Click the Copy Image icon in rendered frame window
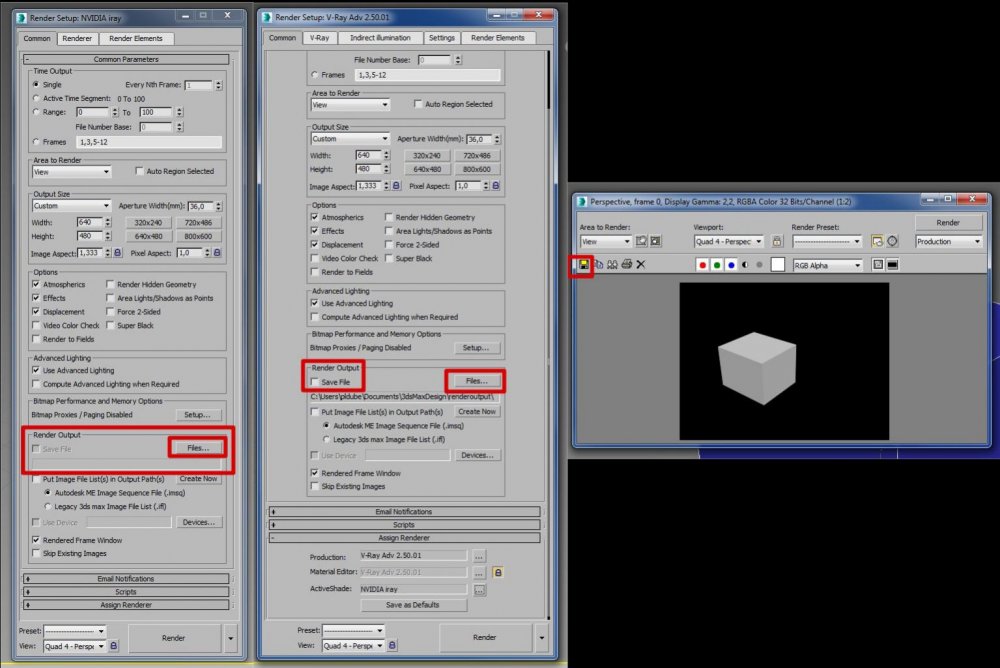Image resolution: width=1000 pixels, height=668 pixels. tap(598, 264)
